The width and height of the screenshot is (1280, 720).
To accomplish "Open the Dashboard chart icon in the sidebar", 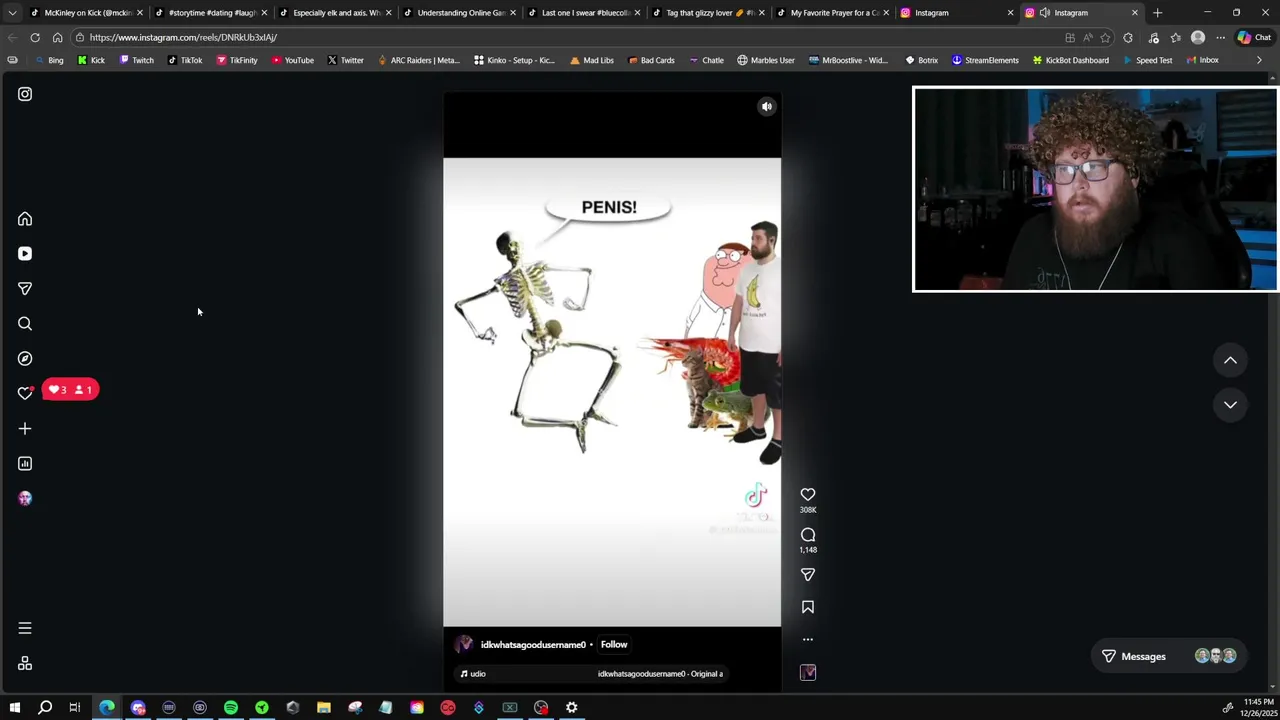I will click(x=25, y=464).
